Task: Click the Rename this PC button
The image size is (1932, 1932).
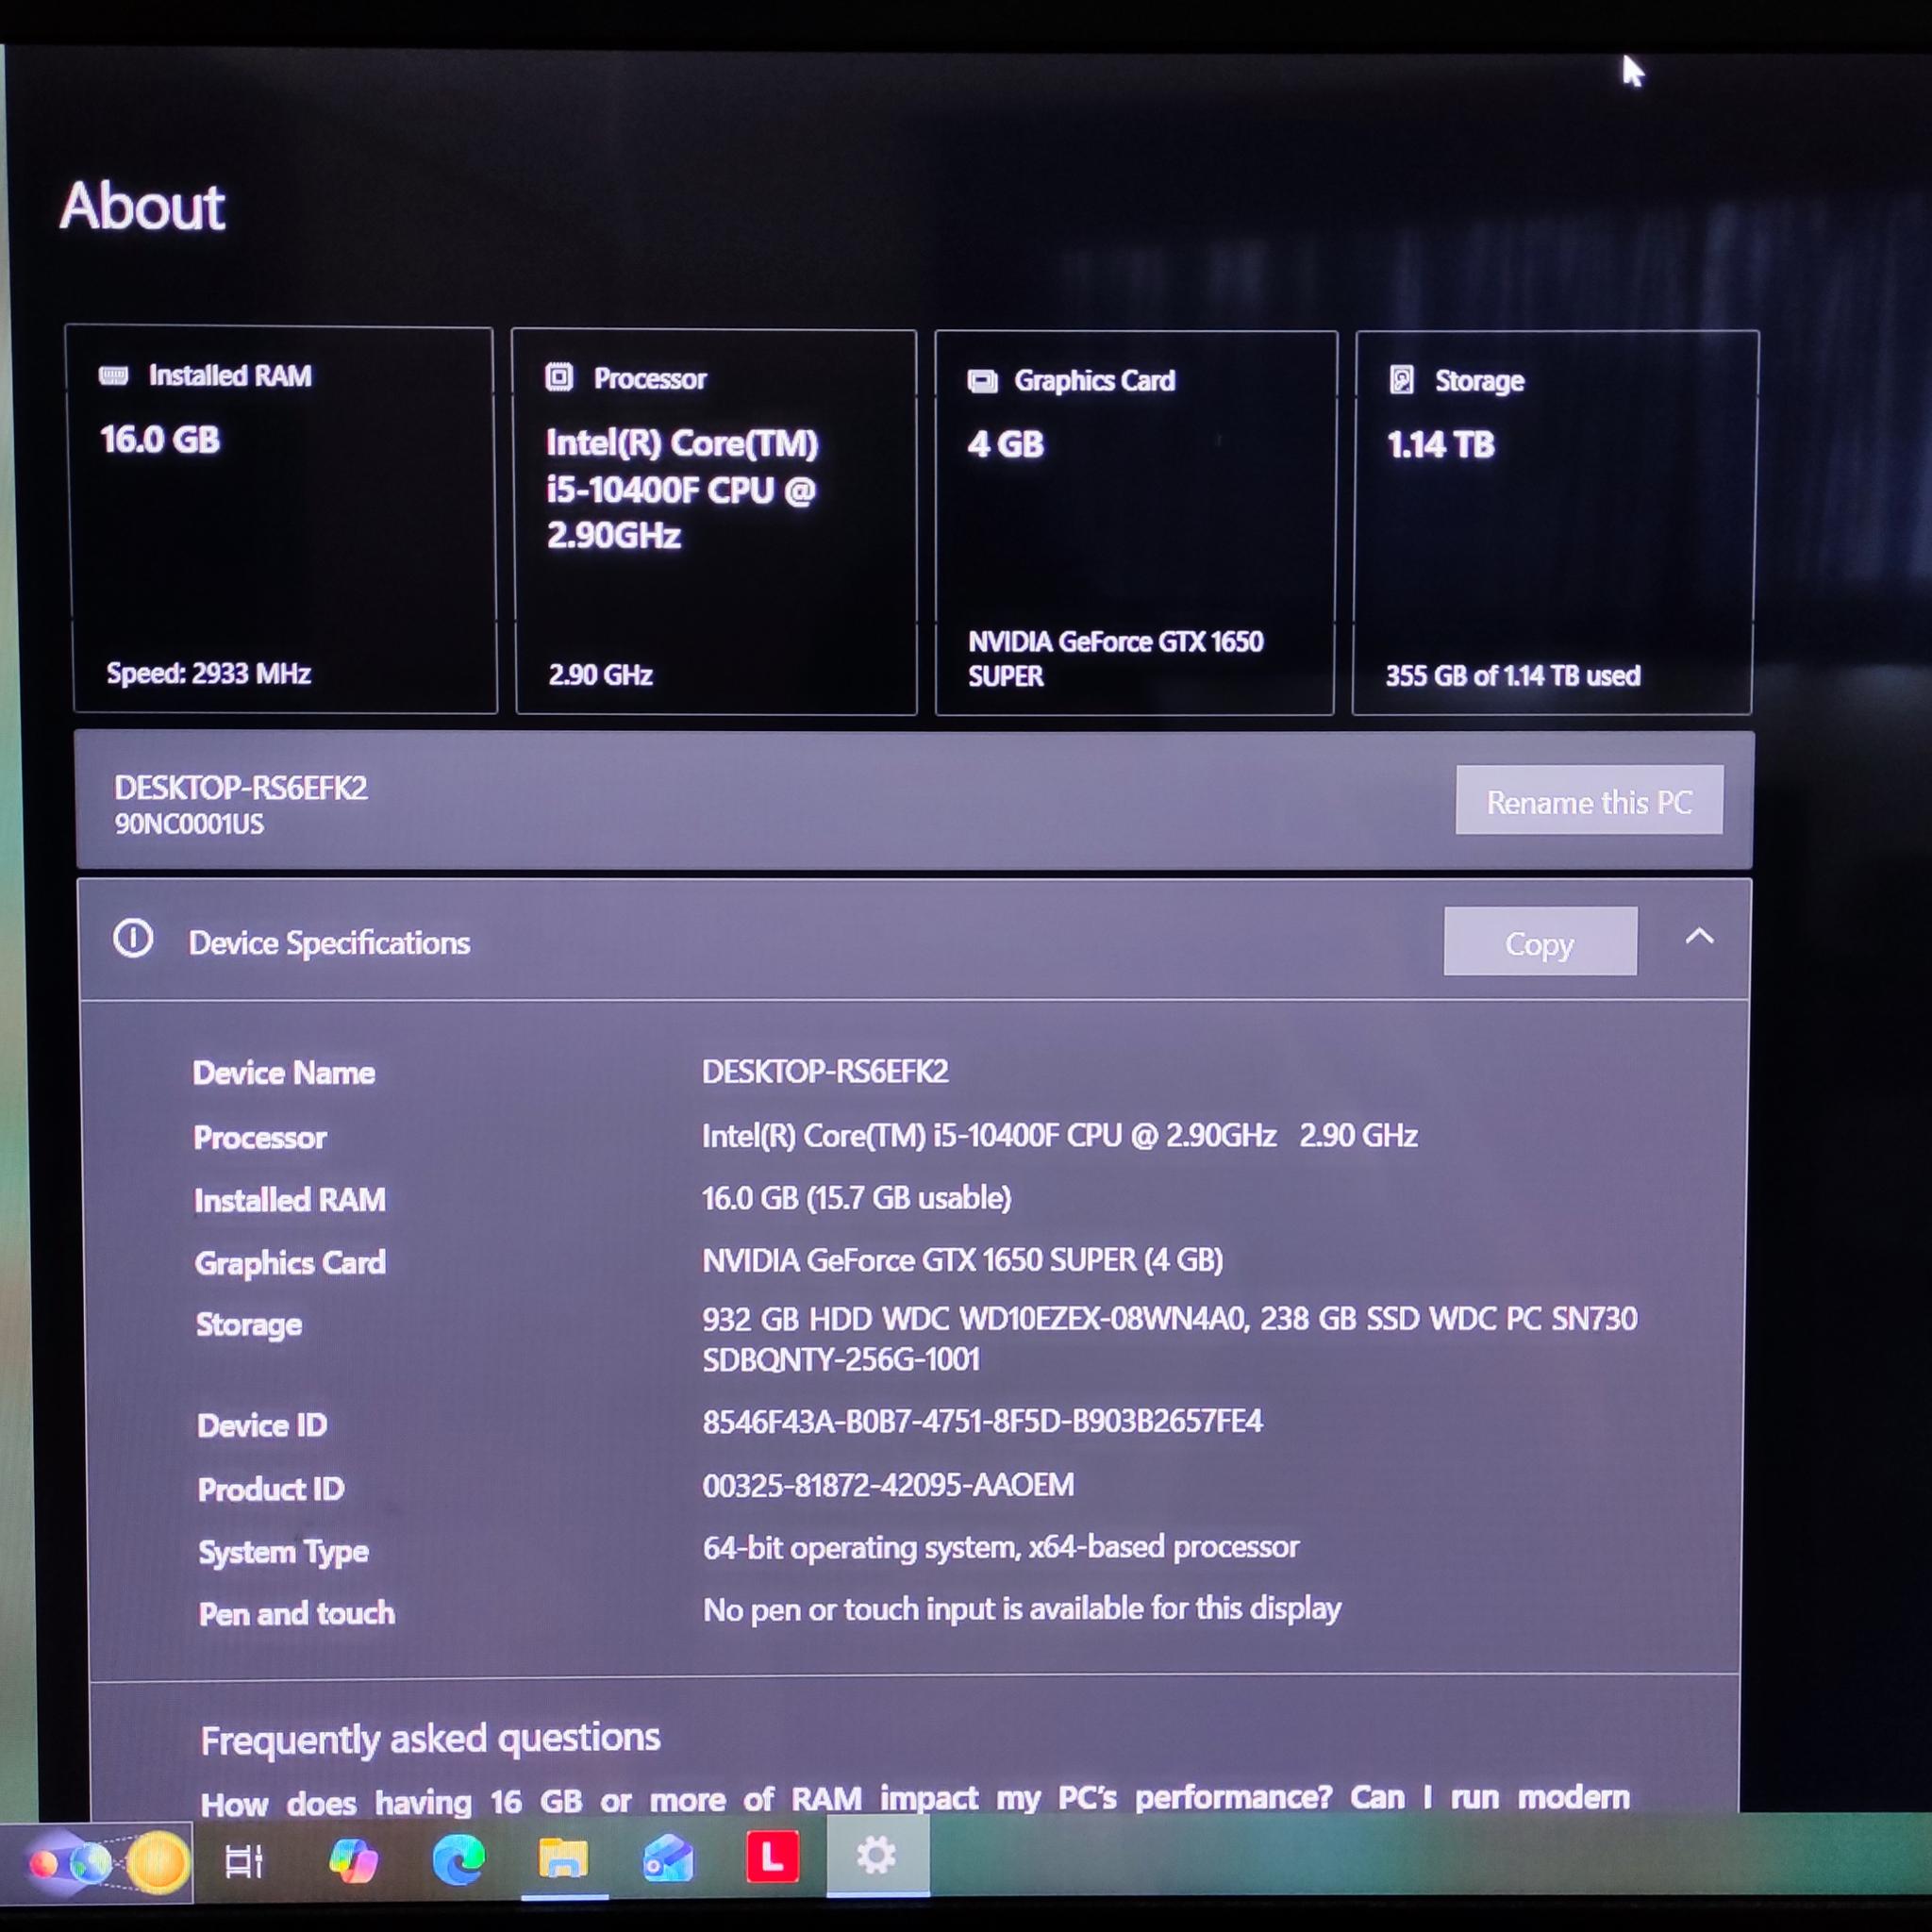Action: click(x=1589, y=800)
